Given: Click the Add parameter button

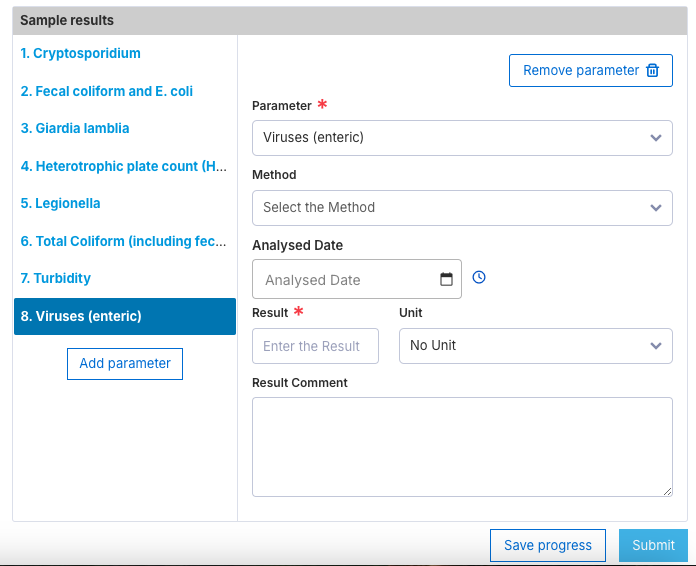Looking at the screenshot, I should pyautogui.click(x=125, y=364).
